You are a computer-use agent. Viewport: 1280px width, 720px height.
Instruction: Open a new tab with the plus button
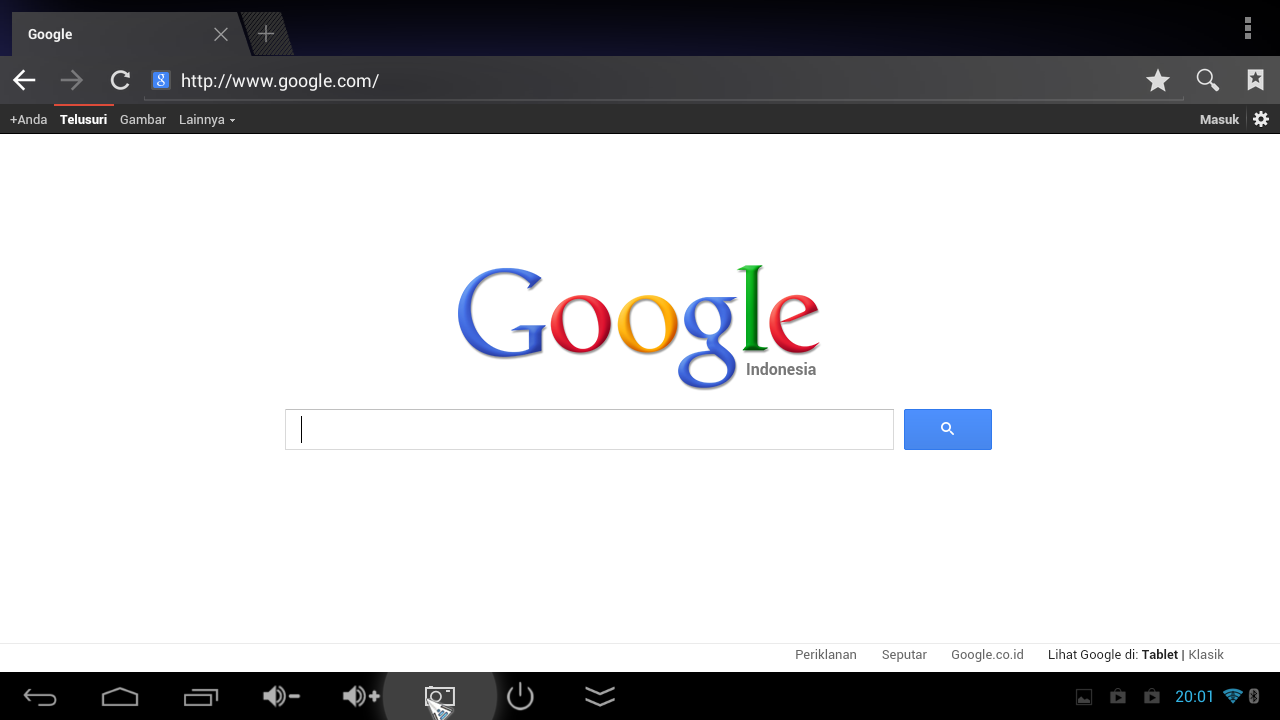[x=265, y=34]
